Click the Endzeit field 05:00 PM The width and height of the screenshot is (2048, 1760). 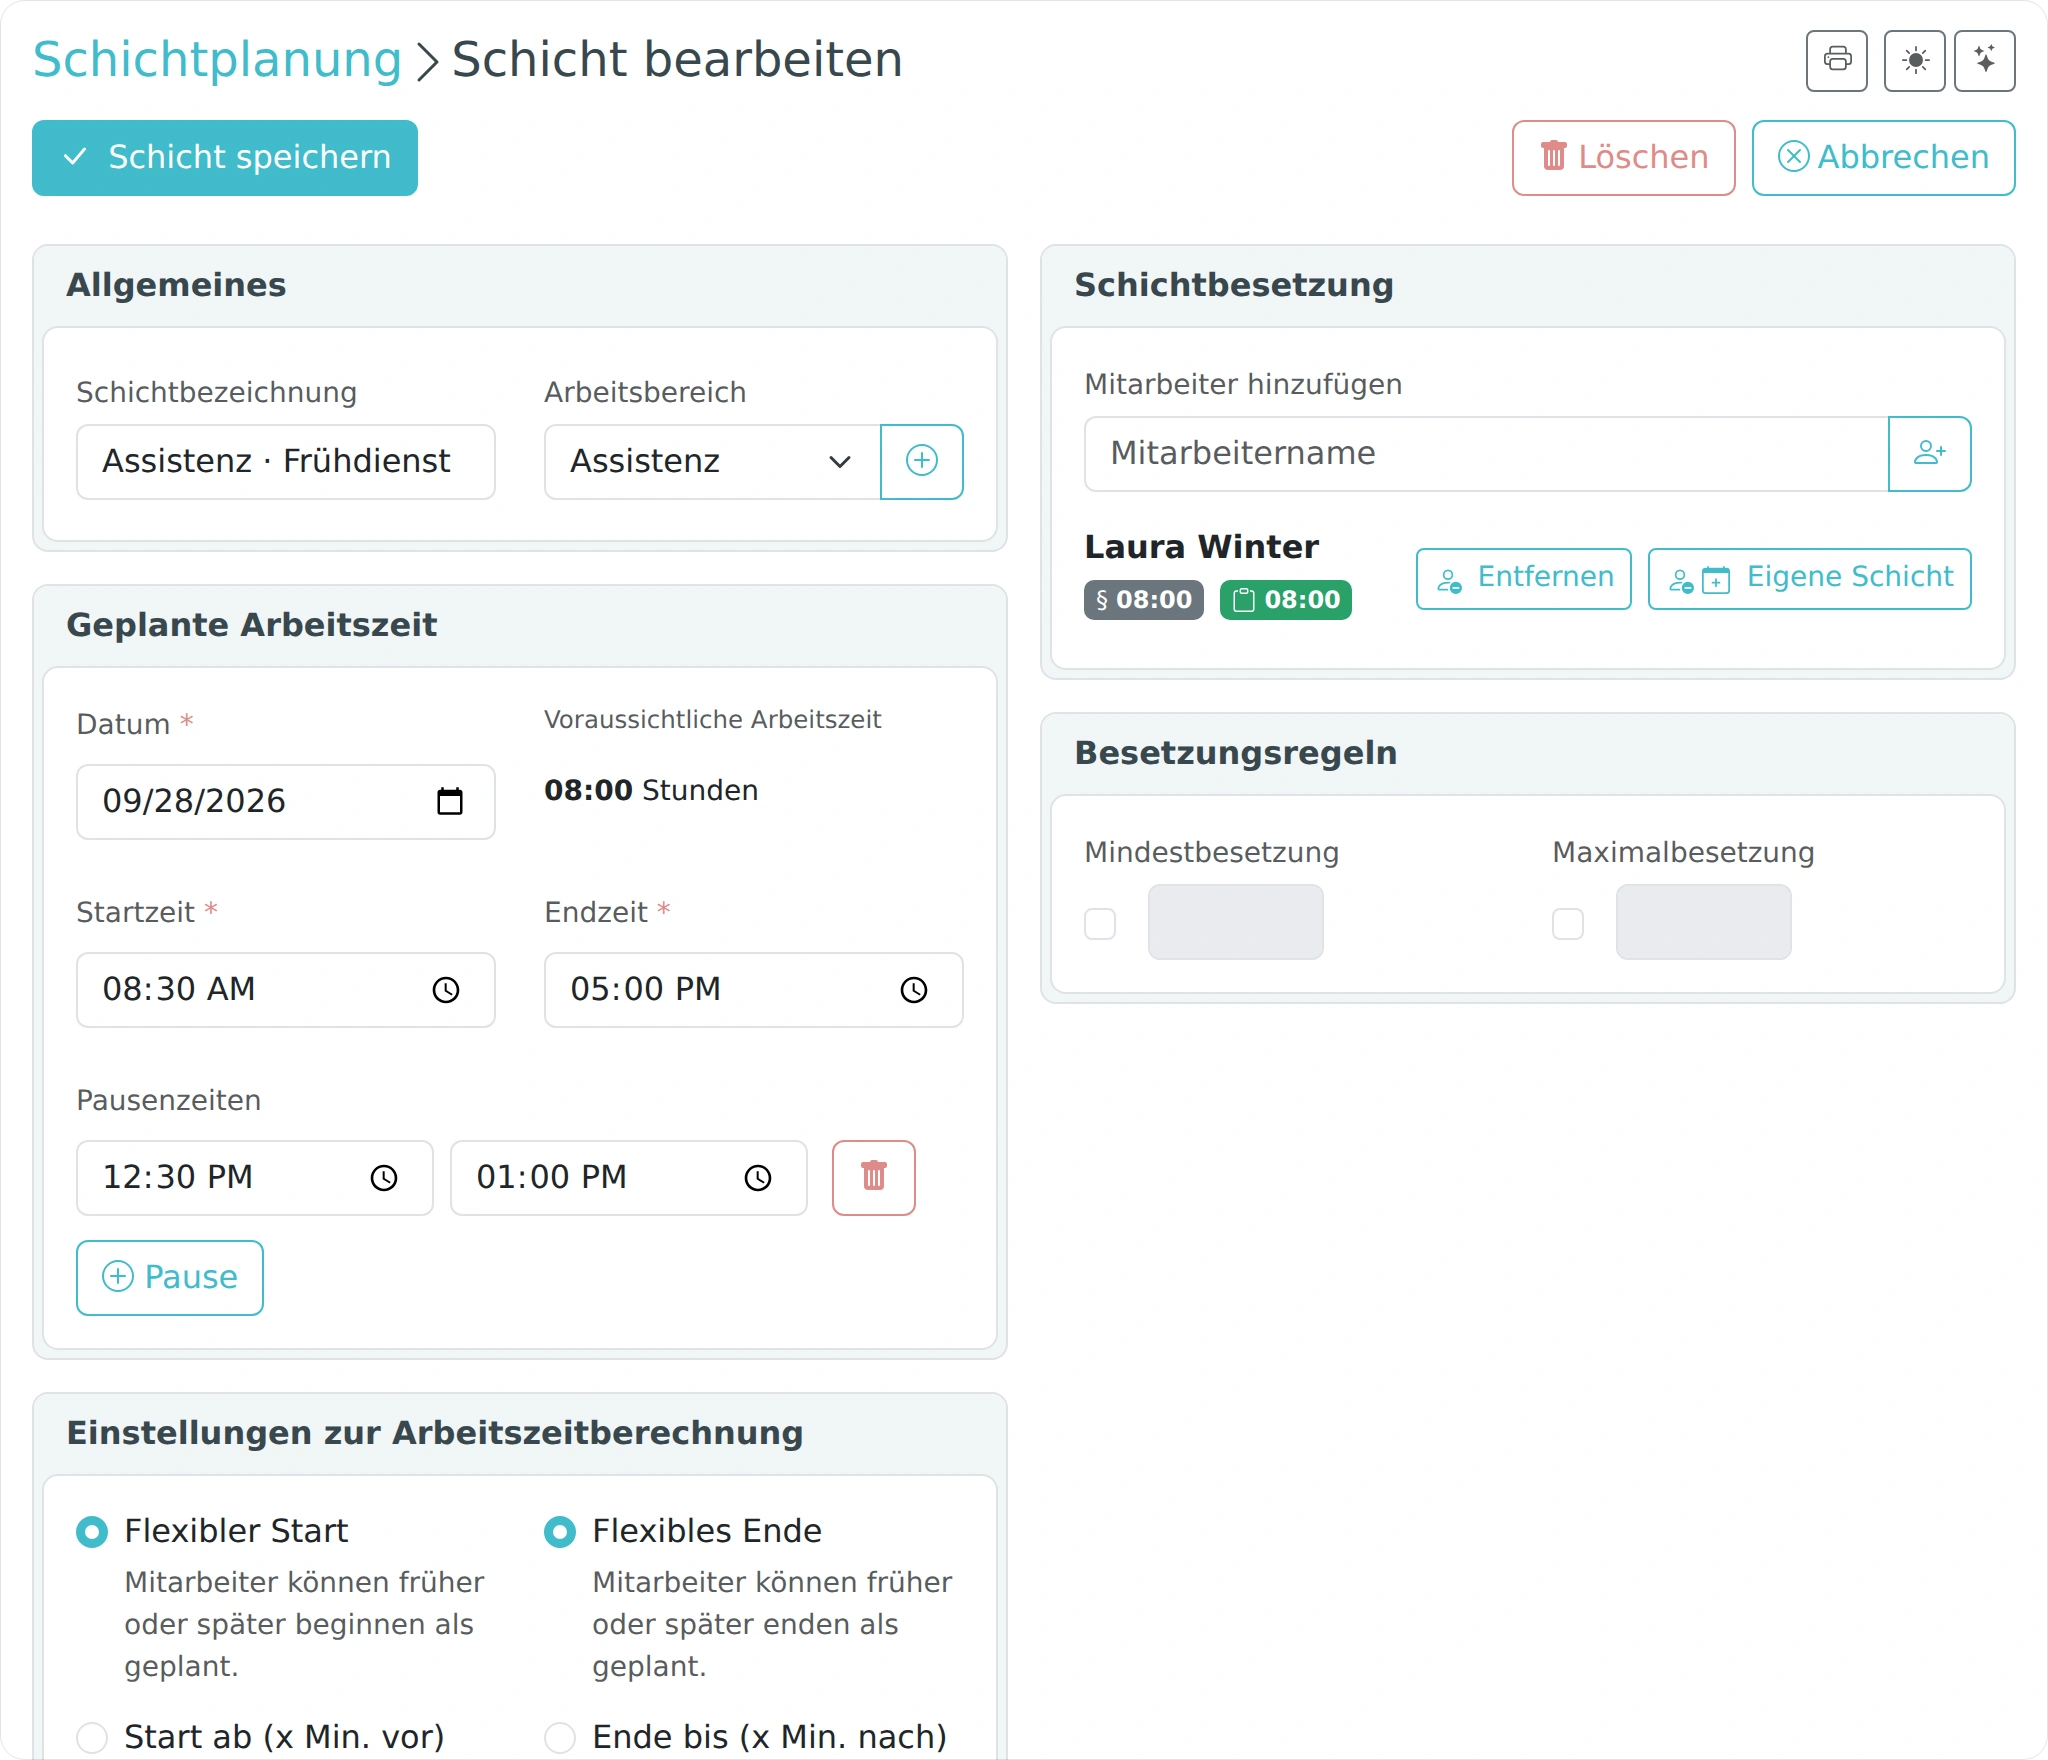[x=754, y=990]
